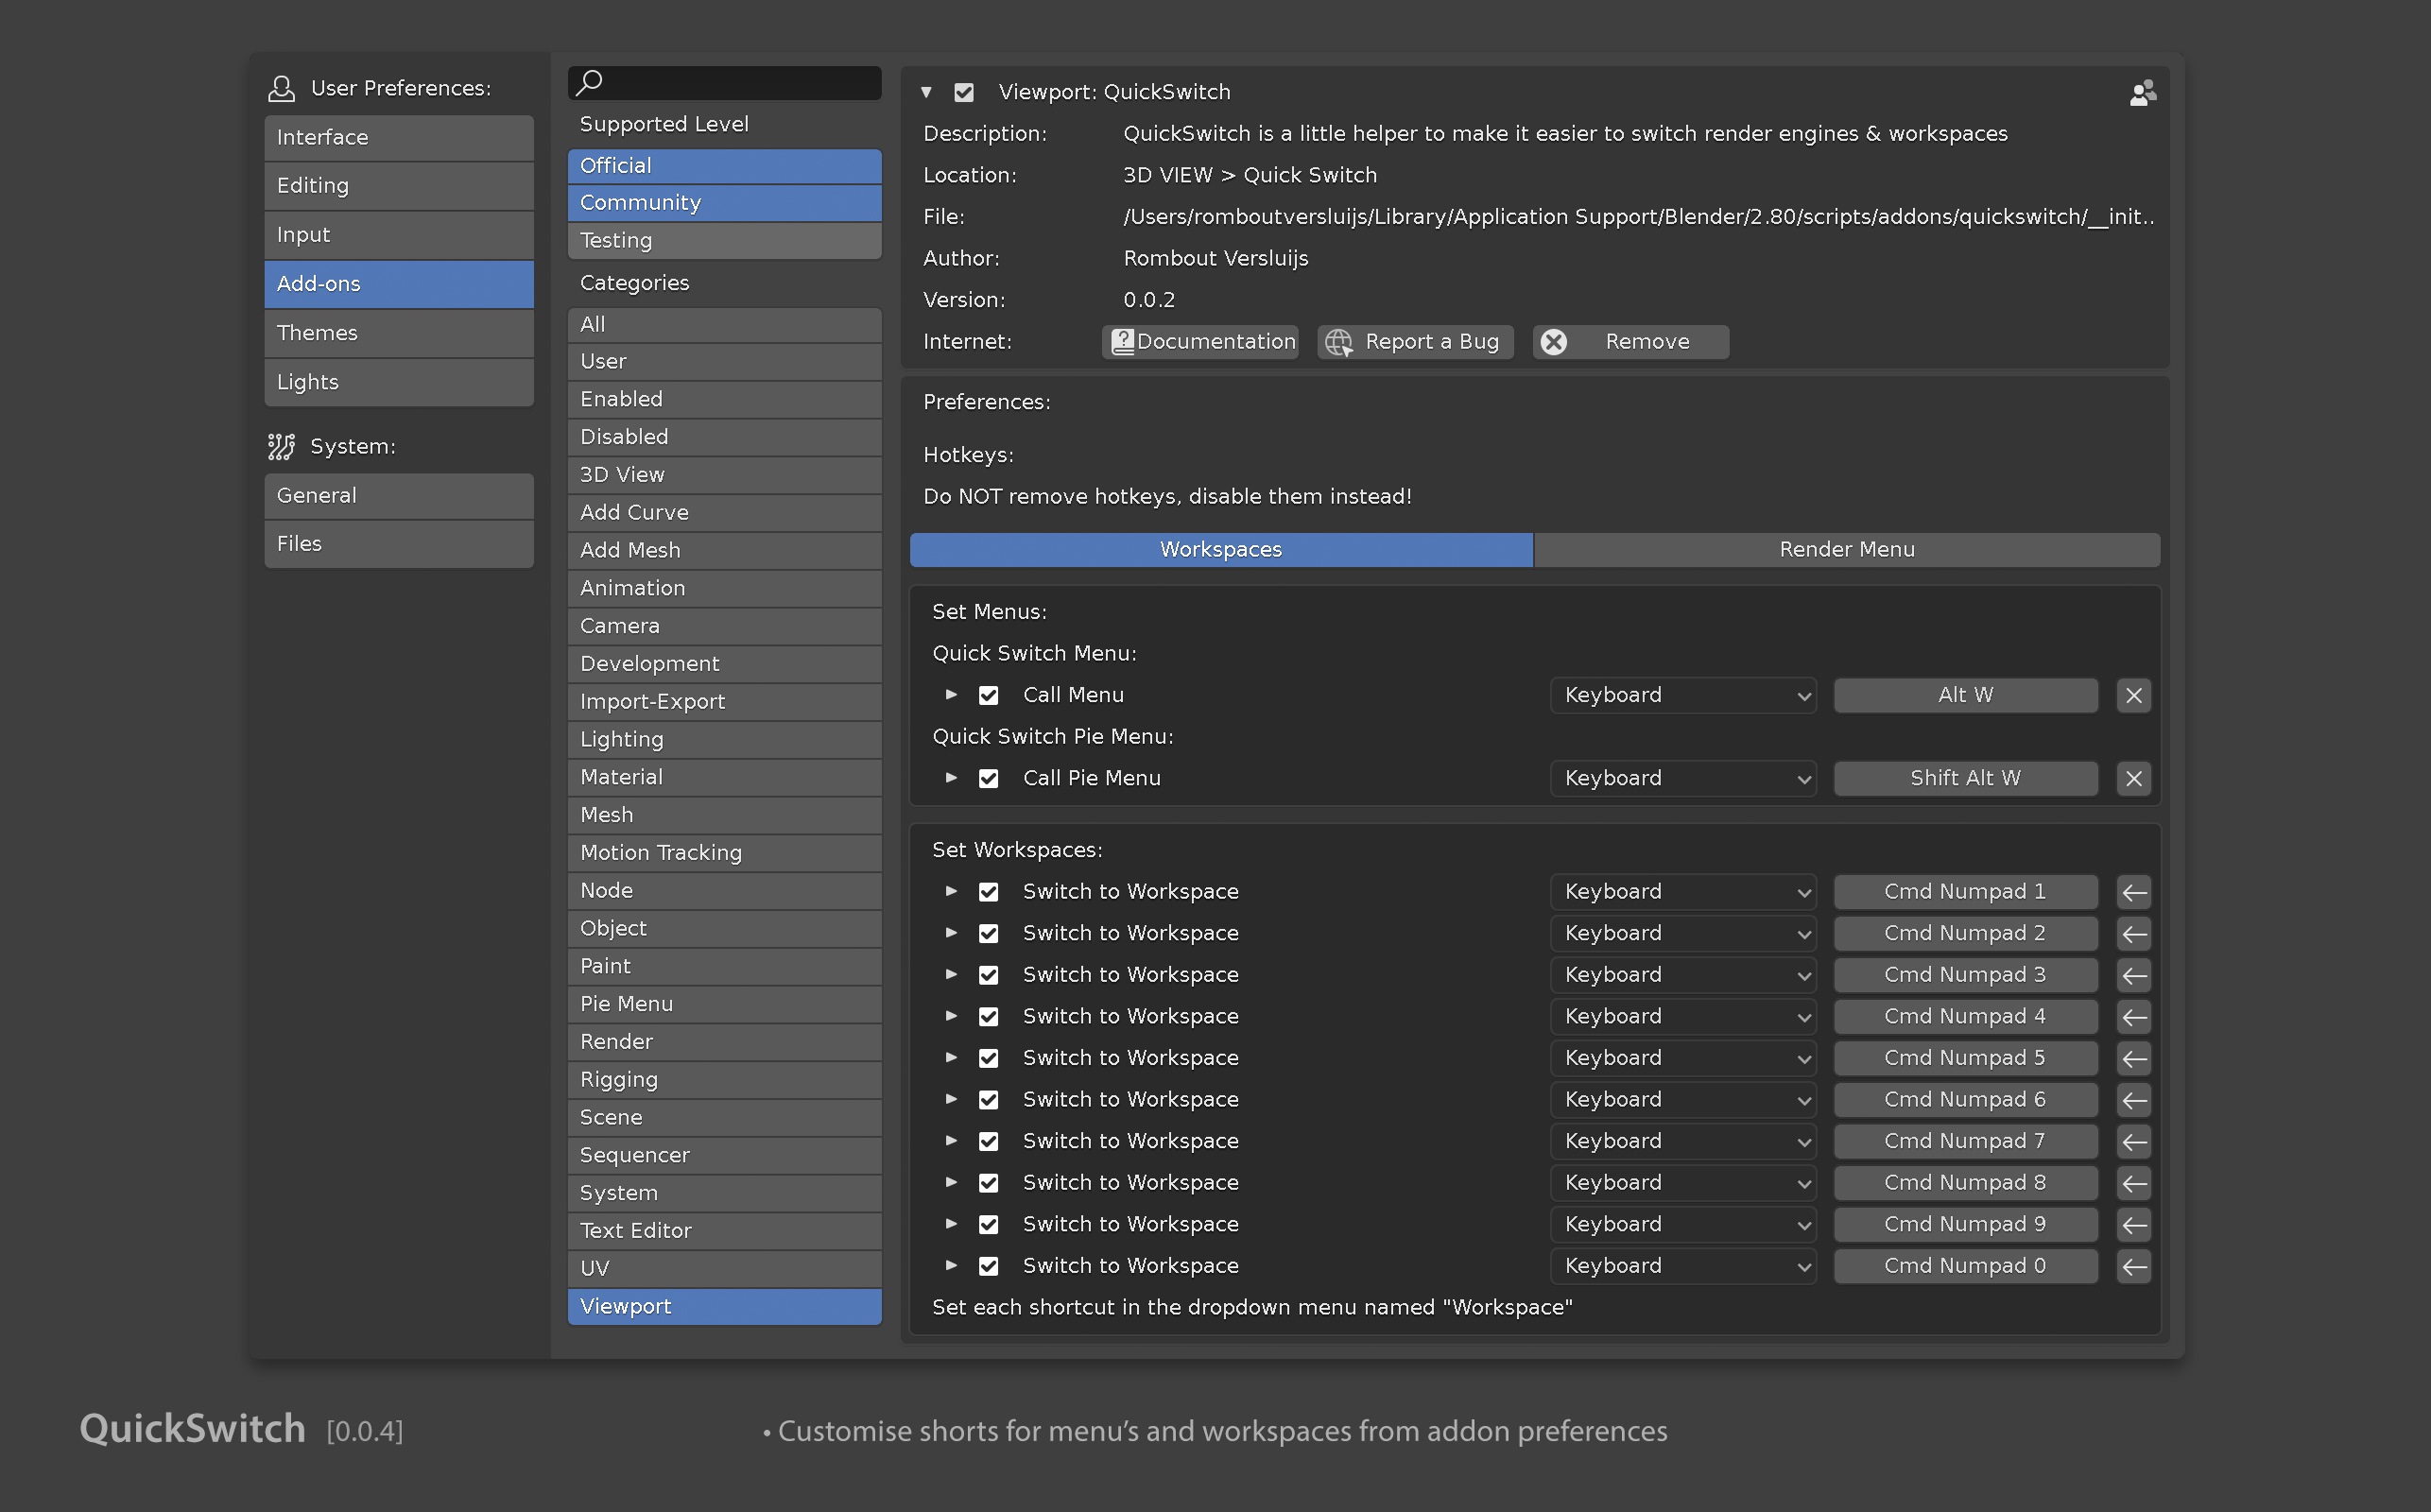Click the Remove addon button icon
Image resolution: width=2431 pixels, height=1512 pixels.
pos(1555,341)
